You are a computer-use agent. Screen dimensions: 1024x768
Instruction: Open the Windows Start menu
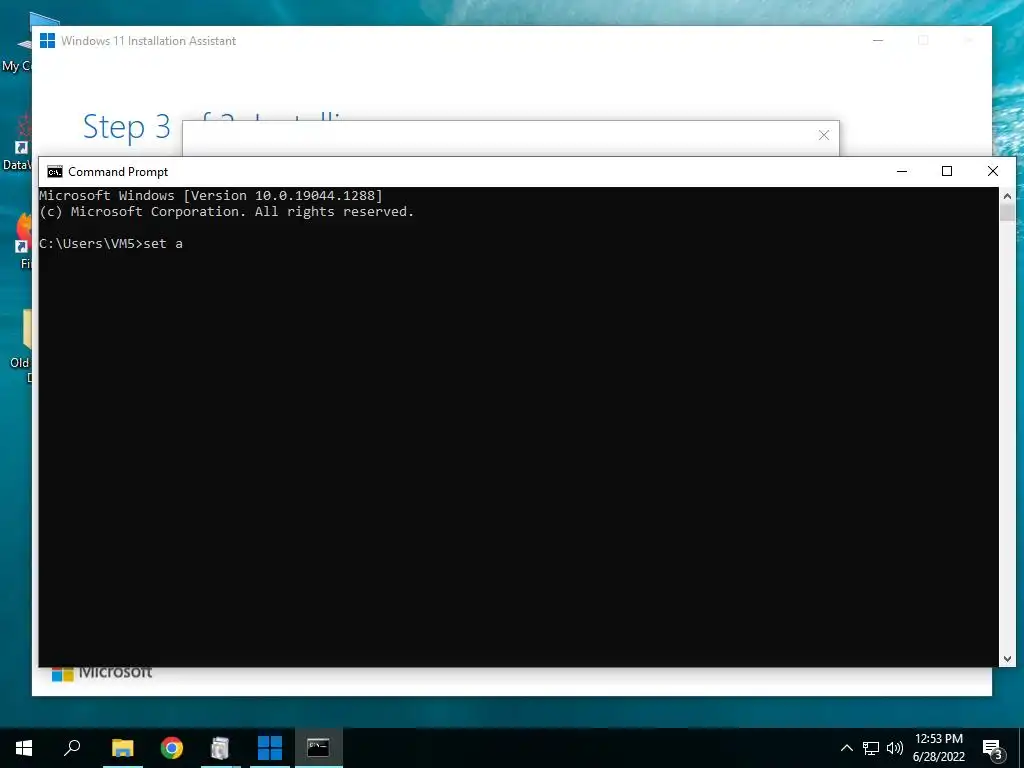(24, 748)
